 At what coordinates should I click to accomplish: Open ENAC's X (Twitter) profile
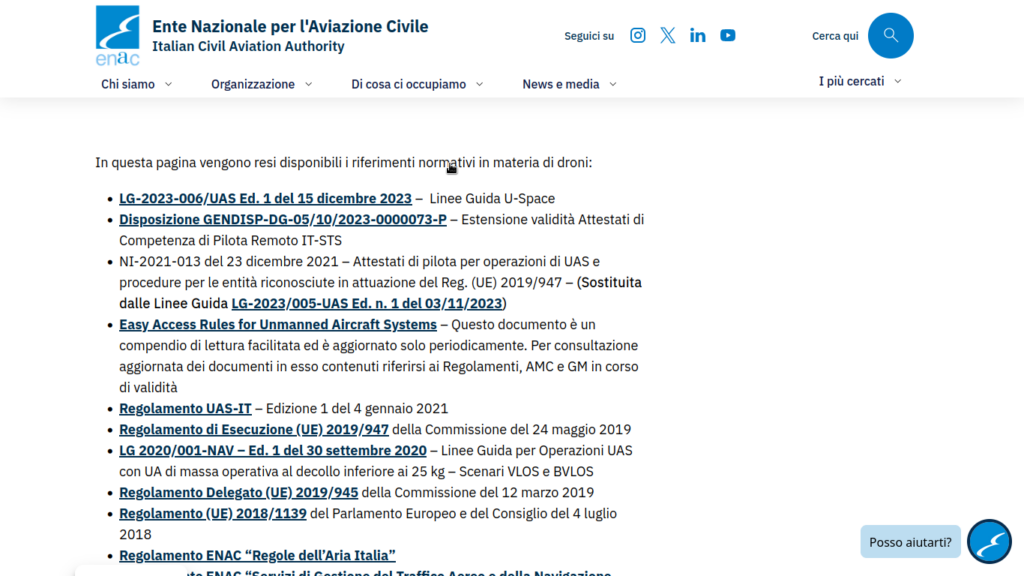[667, 35]
